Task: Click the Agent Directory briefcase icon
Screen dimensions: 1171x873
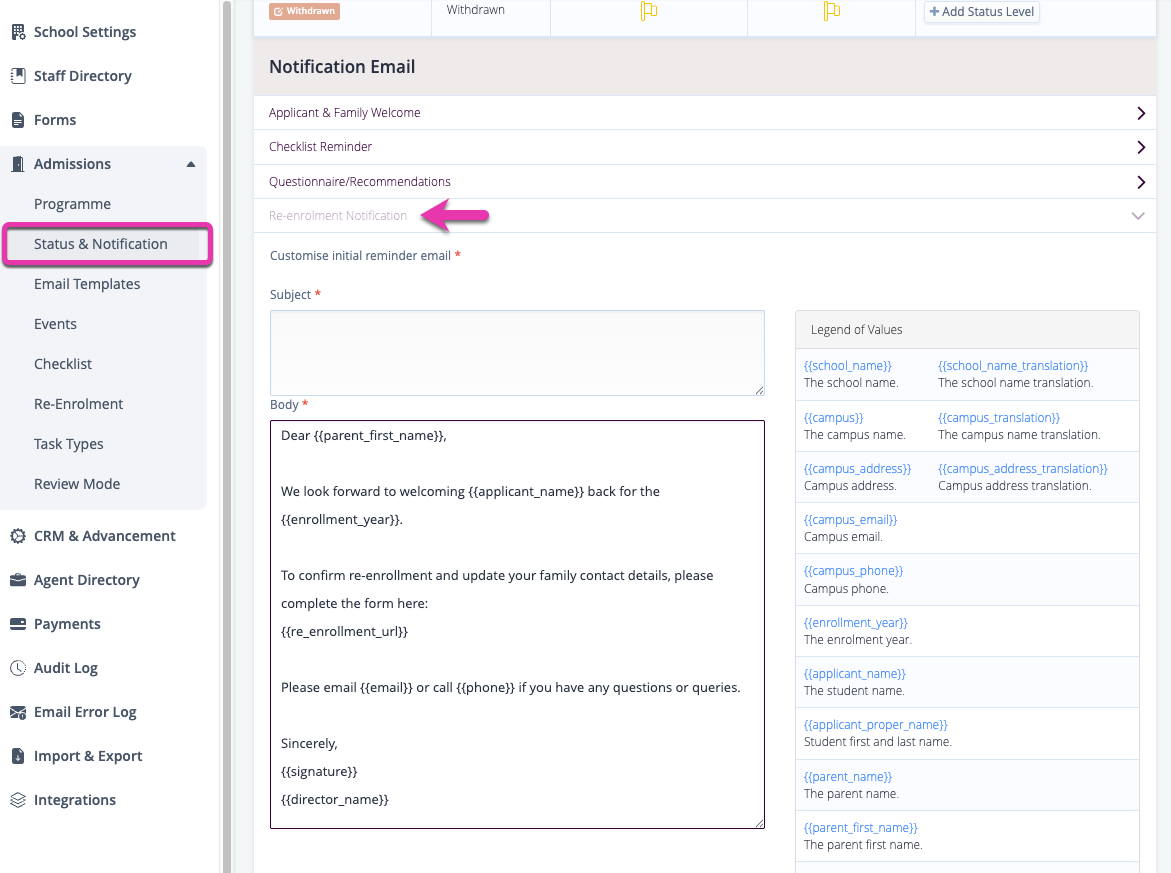Action: click(x=17, y=580)
